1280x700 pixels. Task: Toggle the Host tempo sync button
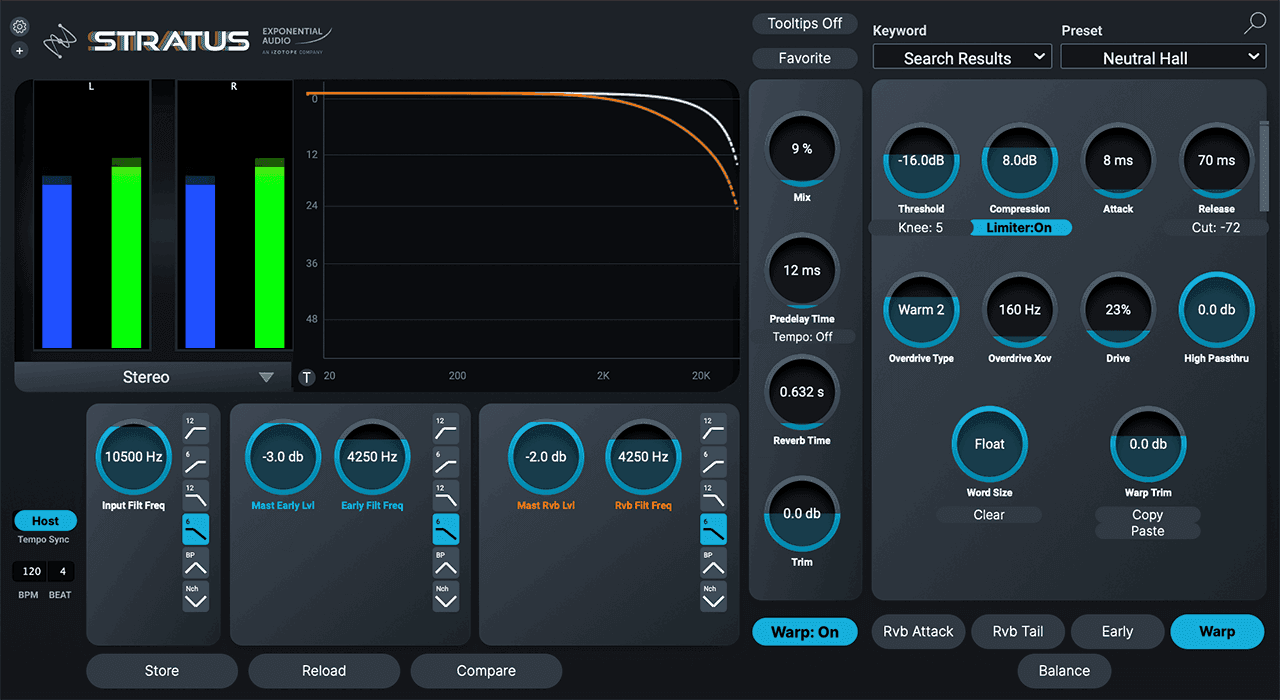click(x=45, y=521)
